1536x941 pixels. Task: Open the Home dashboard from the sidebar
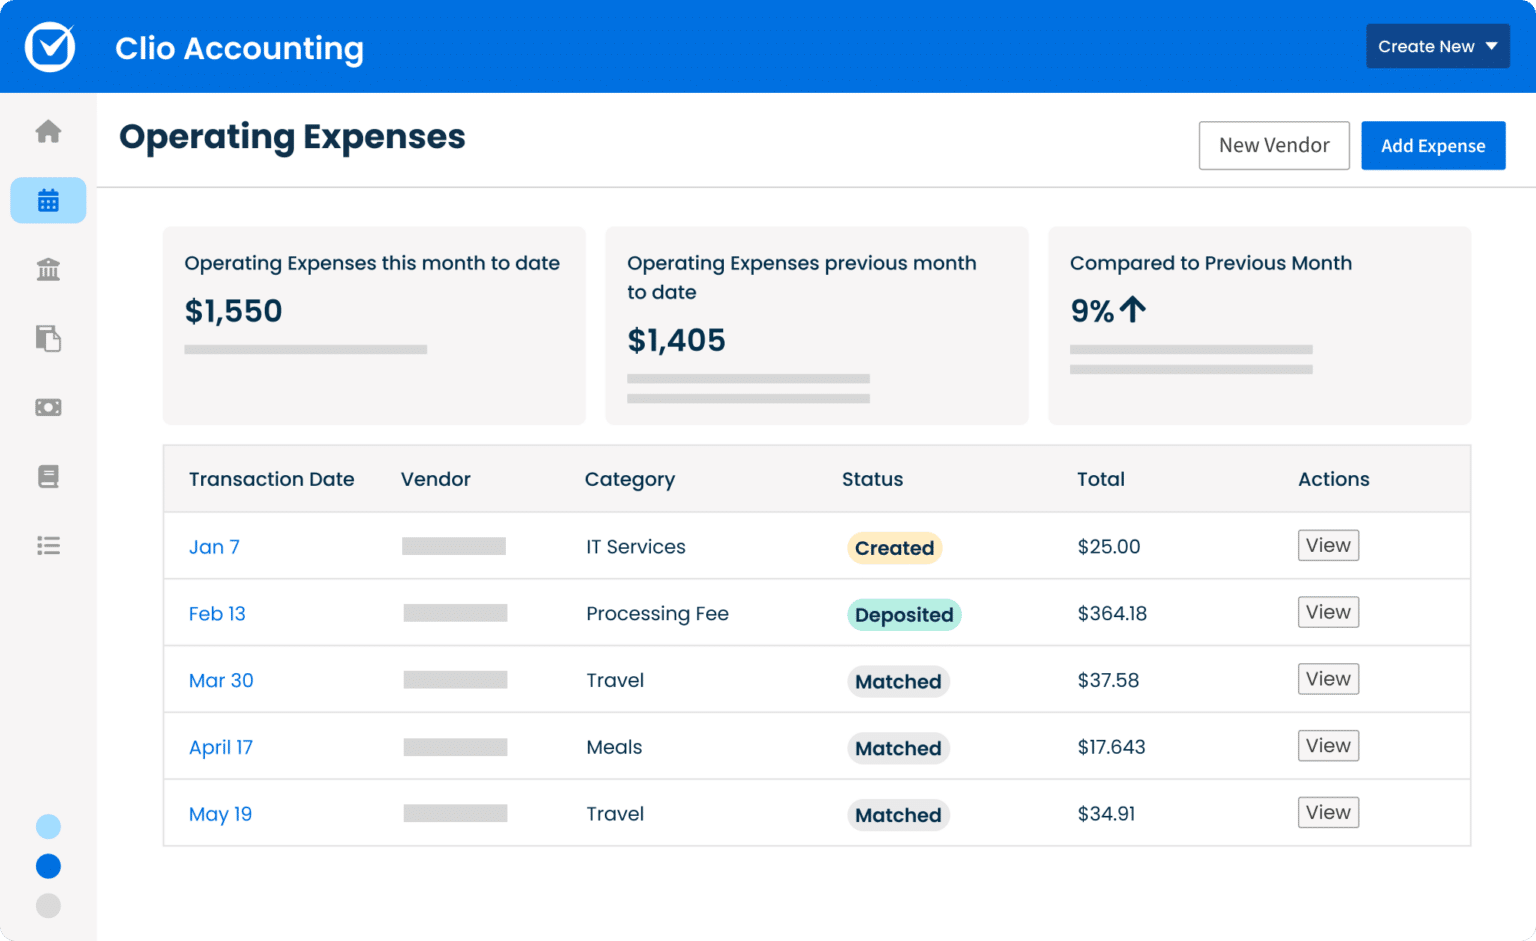click(x=48, y=131)
